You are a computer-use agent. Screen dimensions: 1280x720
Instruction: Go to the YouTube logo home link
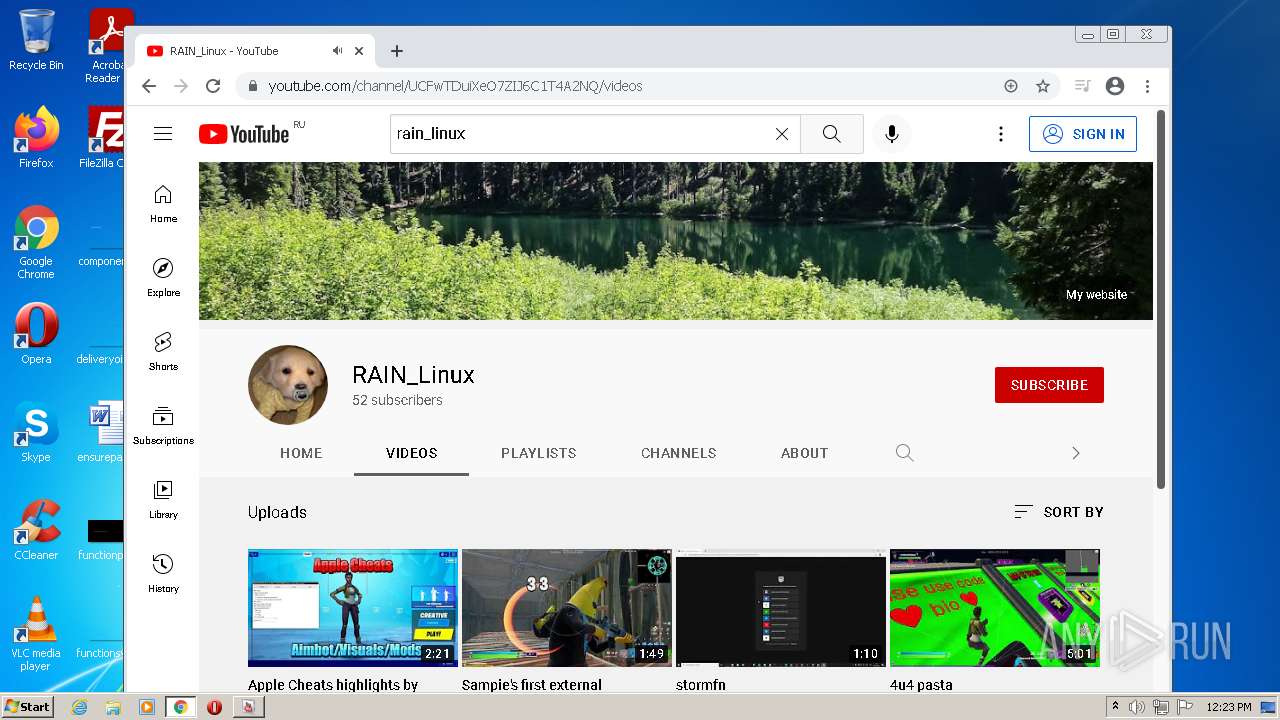244,134
